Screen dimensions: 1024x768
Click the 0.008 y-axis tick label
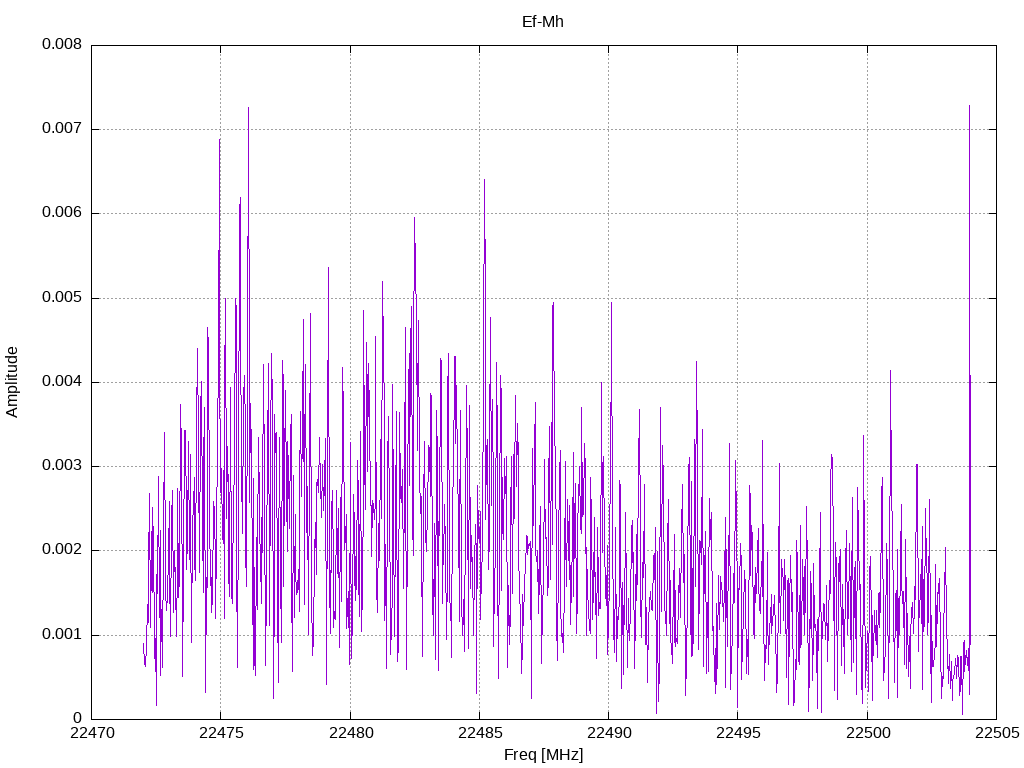(61, 45)
